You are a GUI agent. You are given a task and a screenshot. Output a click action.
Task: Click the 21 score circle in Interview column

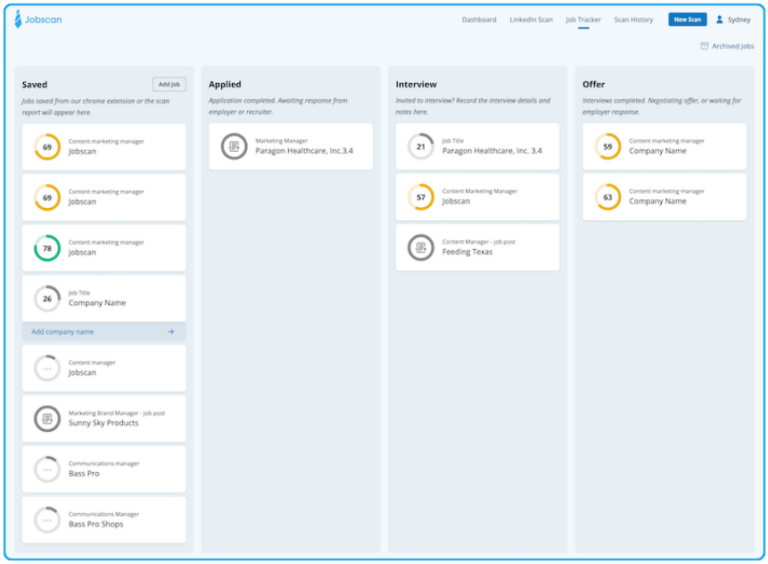click(x=421, y=147)
